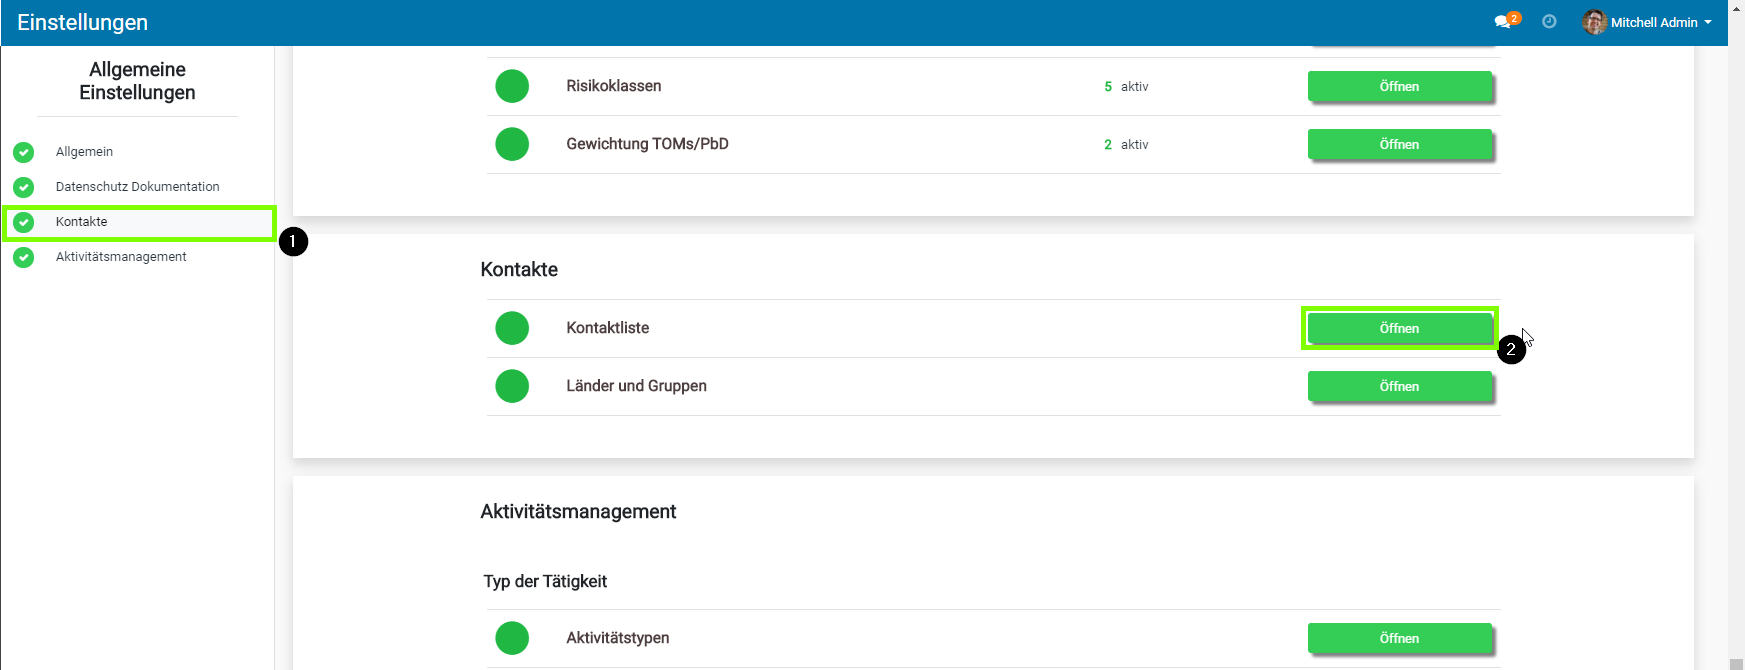Click green status circle for Kontaktliste
The width and height of the screenshot is (1745, 670).
pos(512,328)
